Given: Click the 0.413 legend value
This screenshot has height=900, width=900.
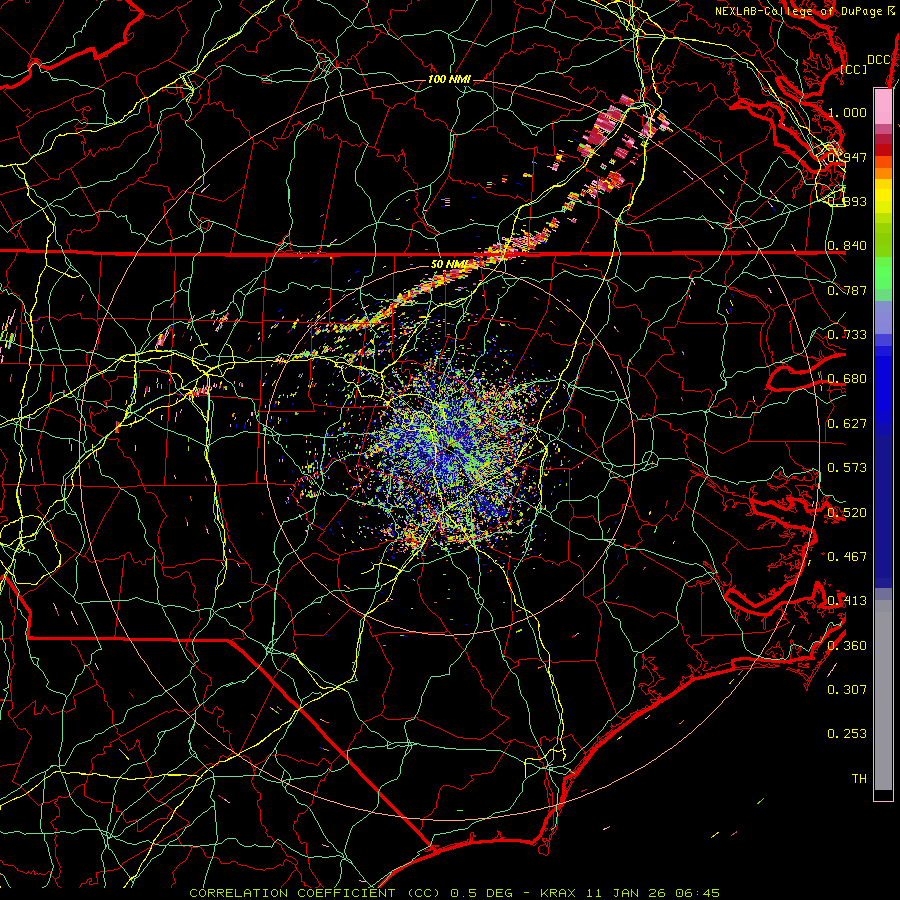Looking at the screenshot, I should point(847,601).
